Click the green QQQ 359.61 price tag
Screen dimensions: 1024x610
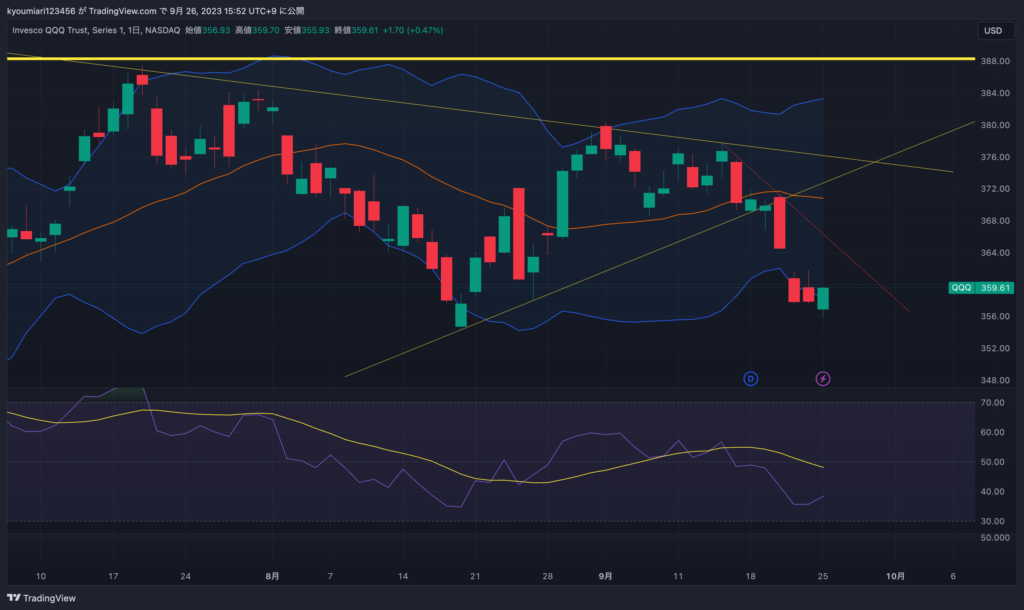tap(981, 287)
